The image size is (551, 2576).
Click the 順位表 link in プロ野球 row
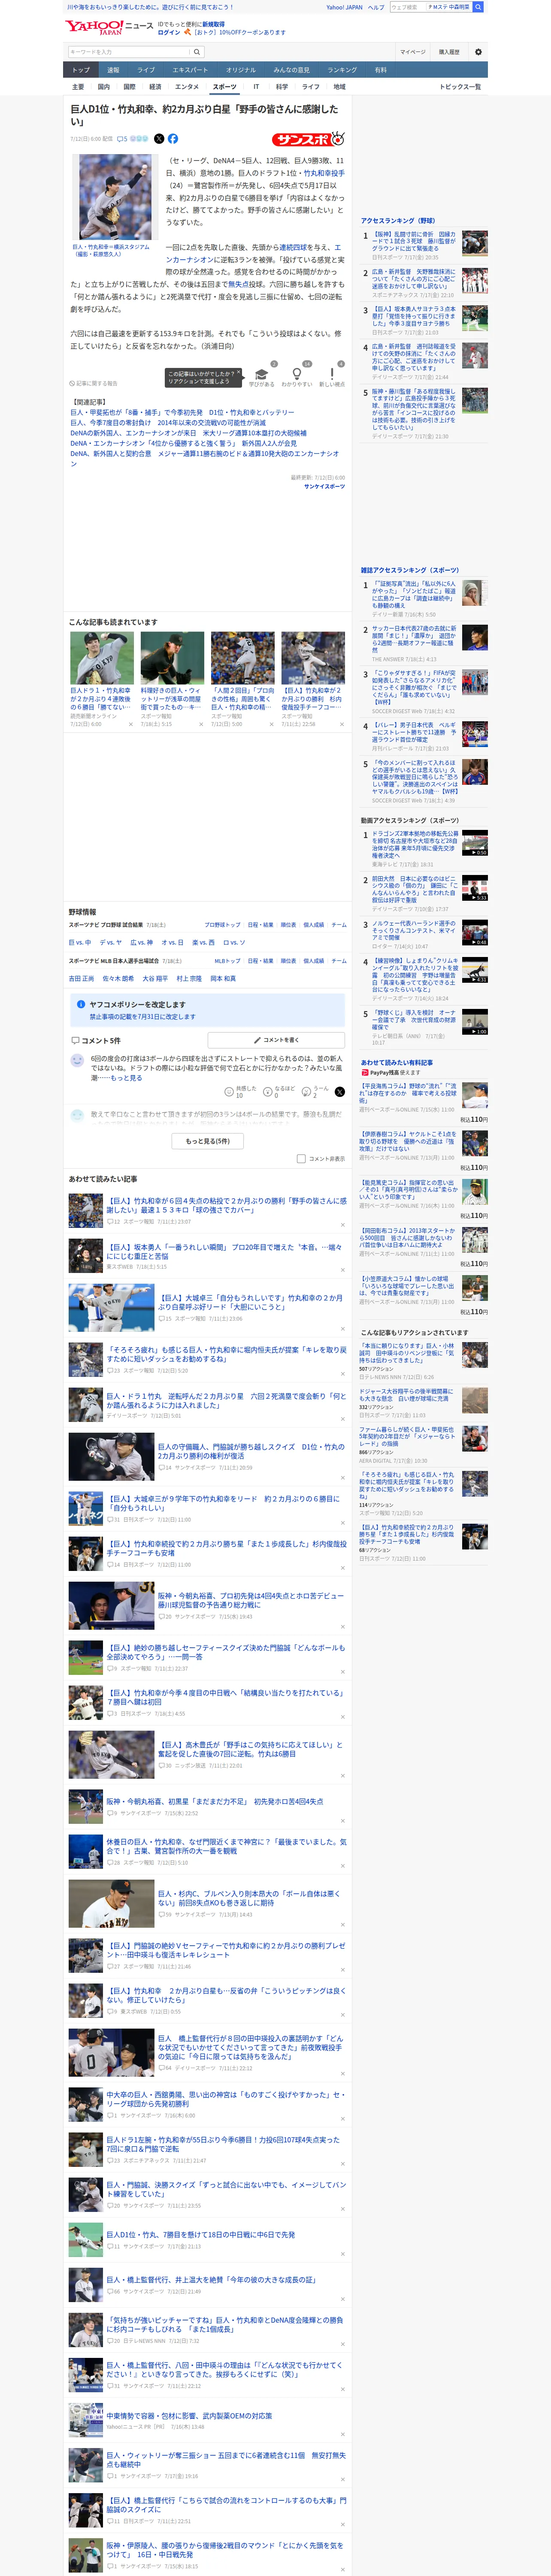(x=289, y=925)
